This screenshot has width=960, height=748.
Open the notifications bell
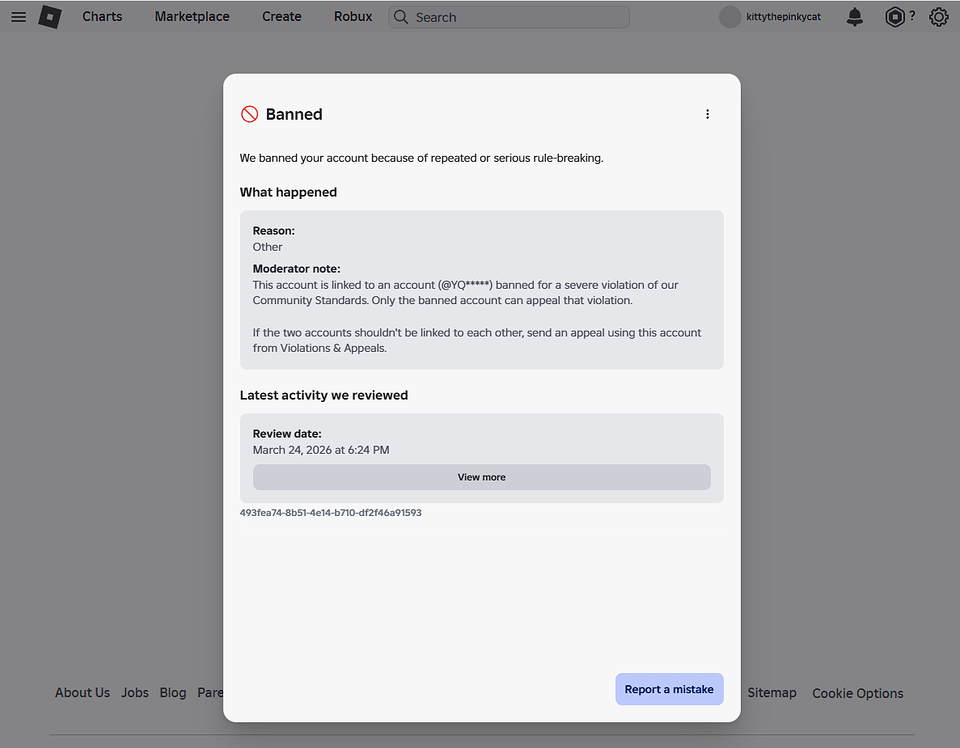coord(855,17)
